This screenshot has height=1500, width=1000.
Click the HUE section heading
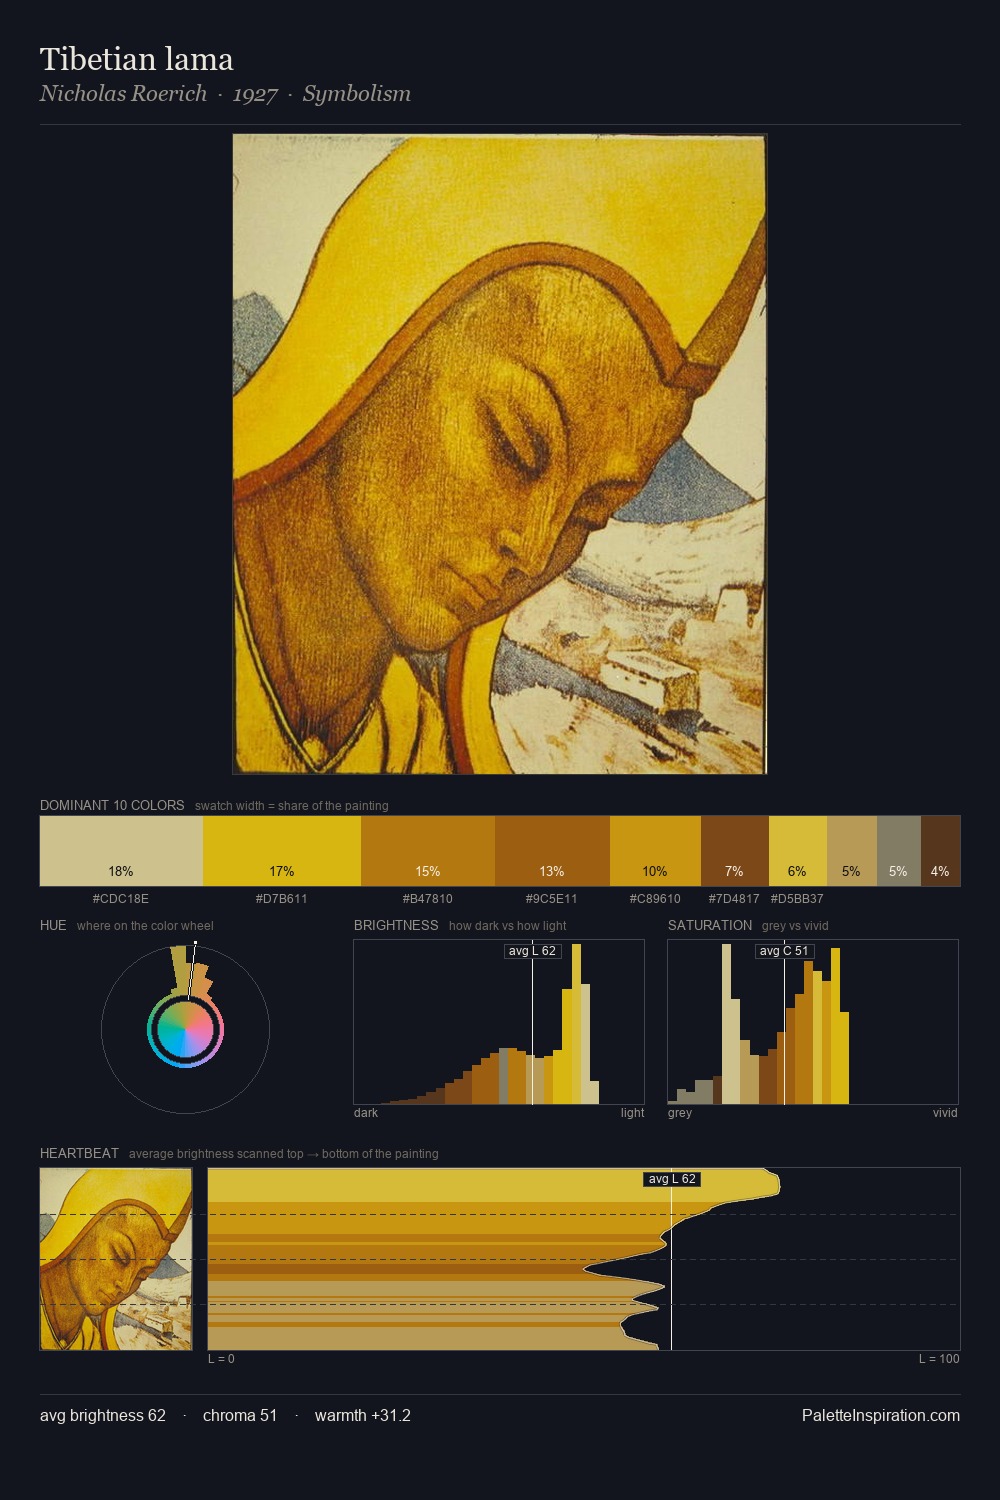coord(53,925)
